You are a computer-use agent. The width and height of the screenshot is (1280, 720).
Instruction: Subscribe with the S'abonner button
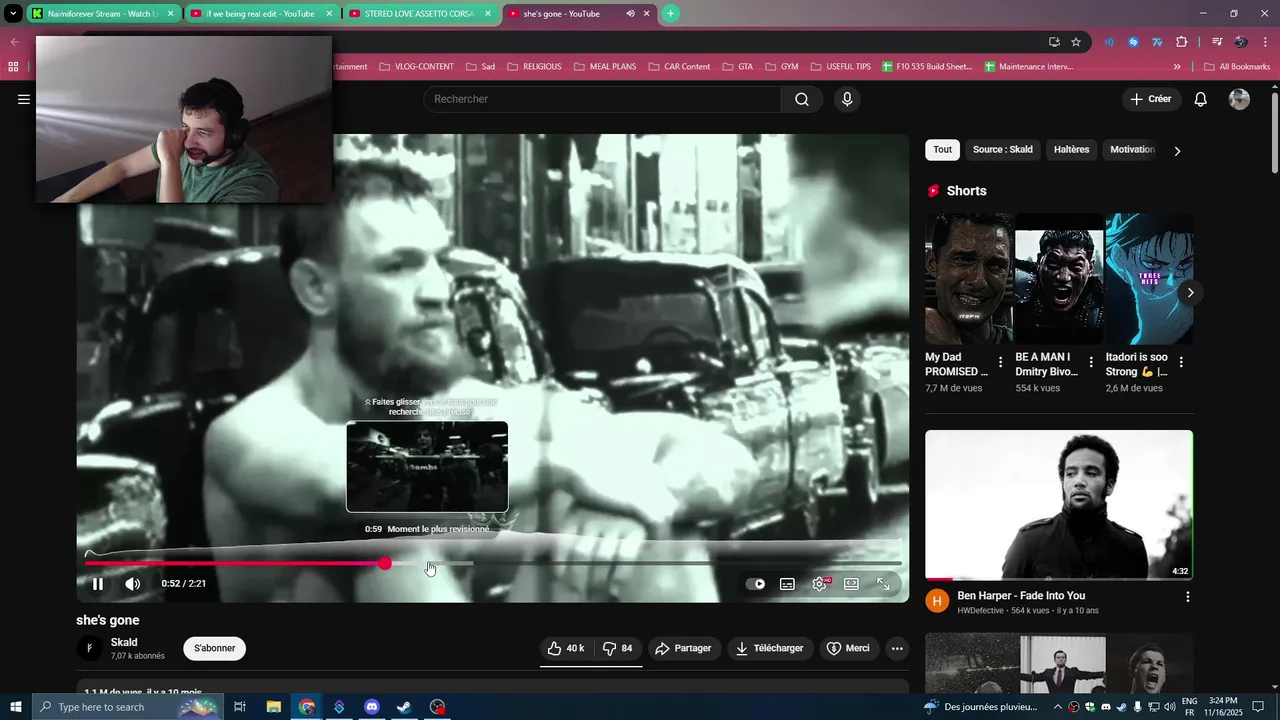click(x=214, y=648)
